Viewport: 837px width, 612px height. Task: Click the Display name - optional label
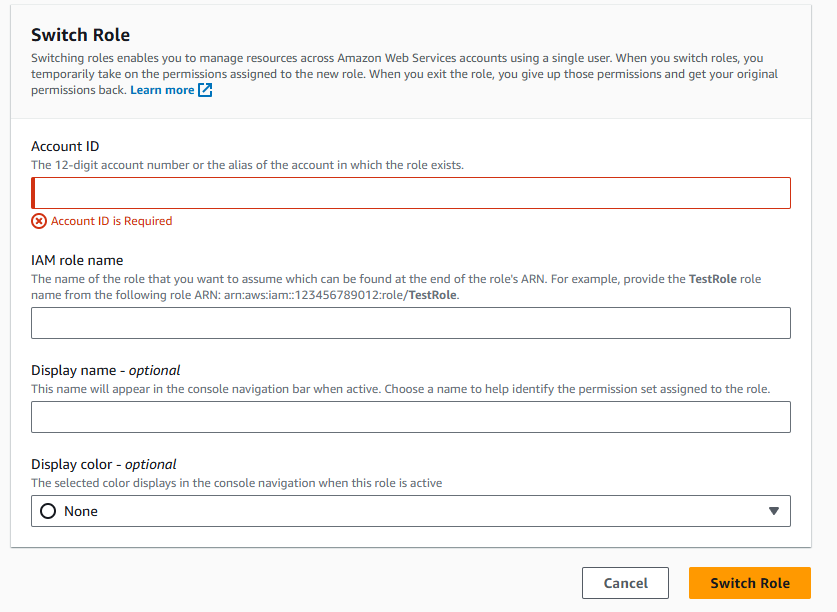(106, 370)
